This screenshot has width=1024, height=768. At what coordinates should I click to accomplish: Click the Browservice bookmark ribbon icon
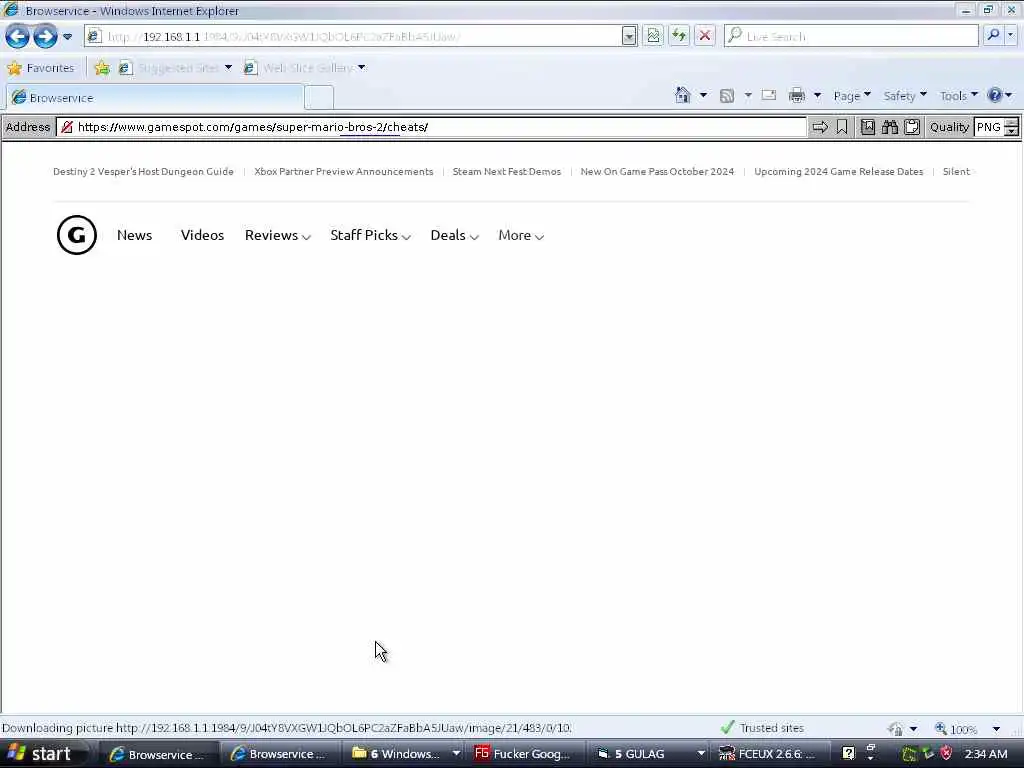[x=842, y=127]
